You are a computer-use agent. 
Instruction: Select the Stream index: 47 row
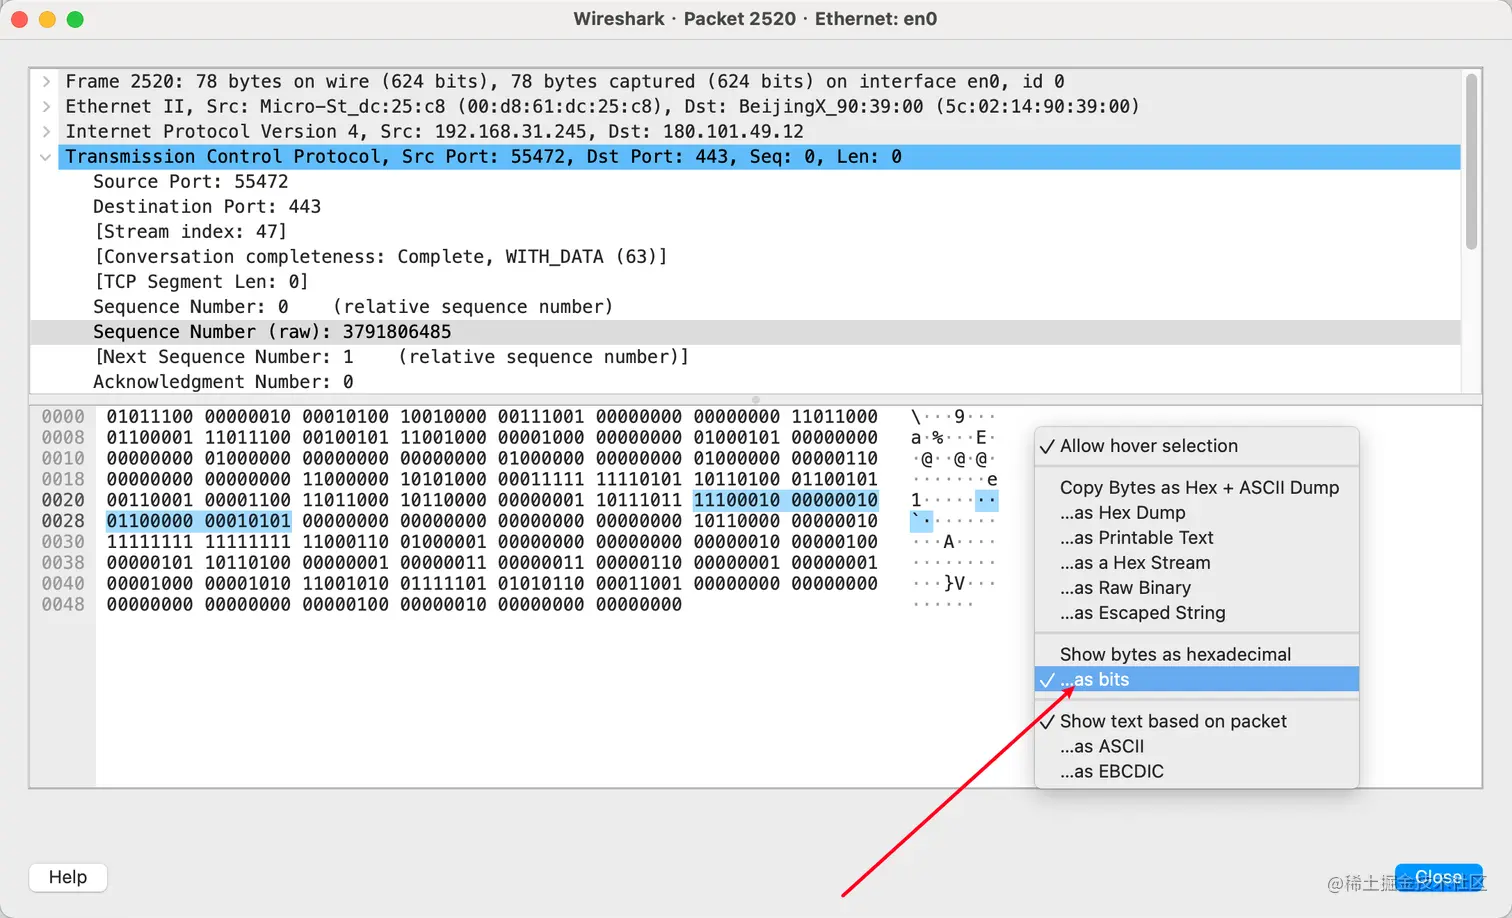click(745, 231)
